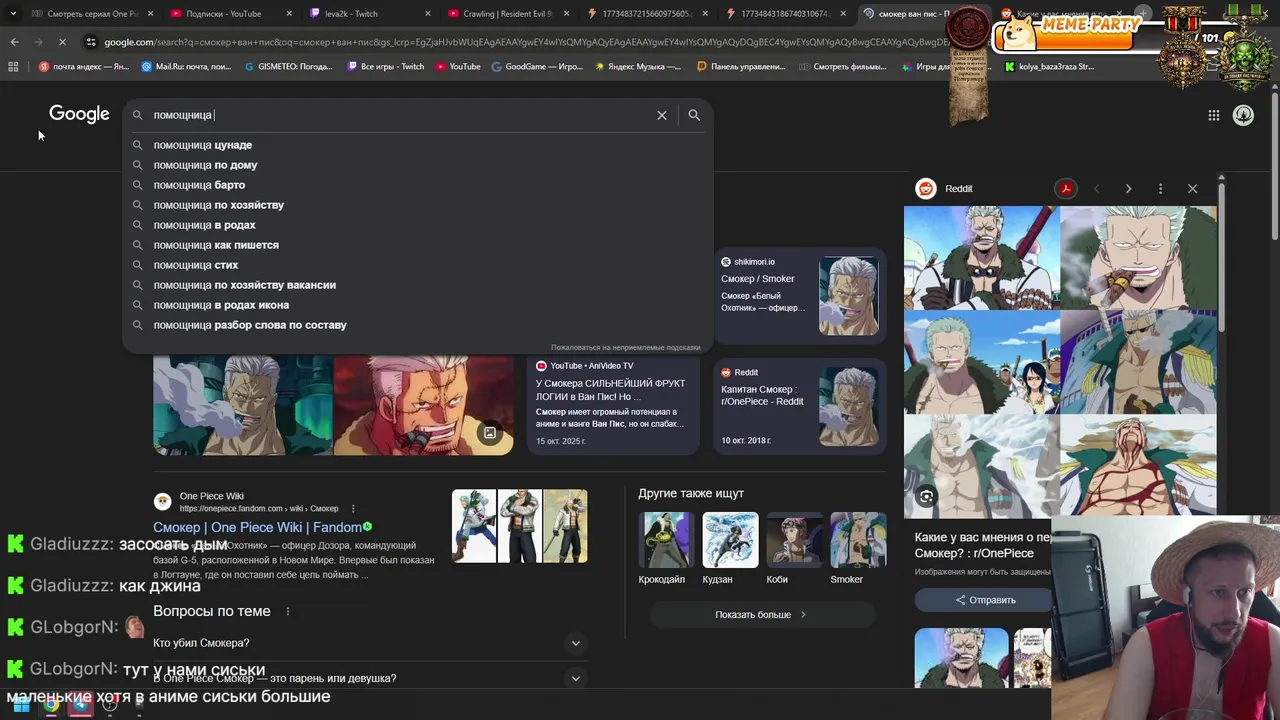The image size is (1280, 720).
Task: Open Вопросы по теме three-dot menu
Action: pos(288,611)
